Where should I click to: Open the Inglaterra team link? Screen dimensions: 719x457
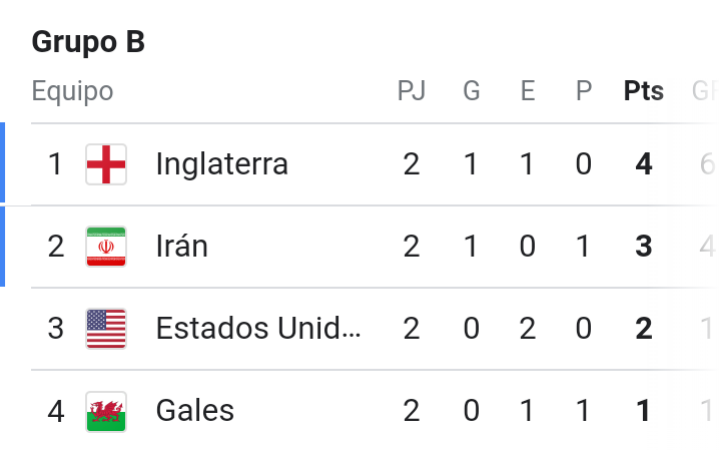(x=222, y=164)
